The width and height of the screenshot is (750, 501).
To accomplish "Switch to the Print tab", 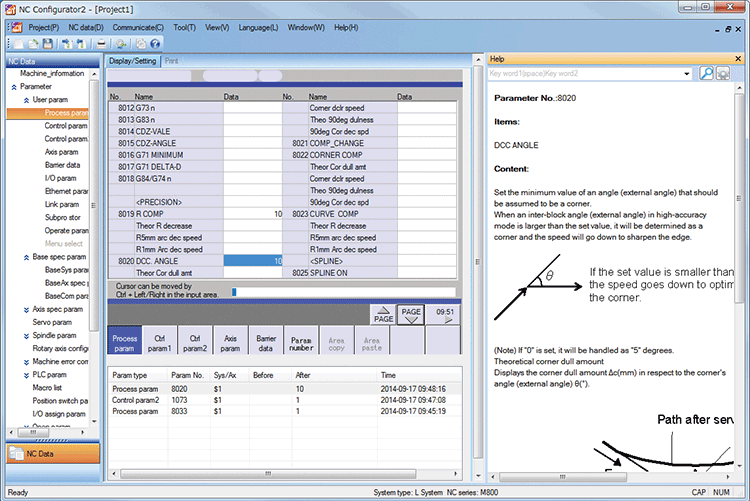I will point(172,61).
